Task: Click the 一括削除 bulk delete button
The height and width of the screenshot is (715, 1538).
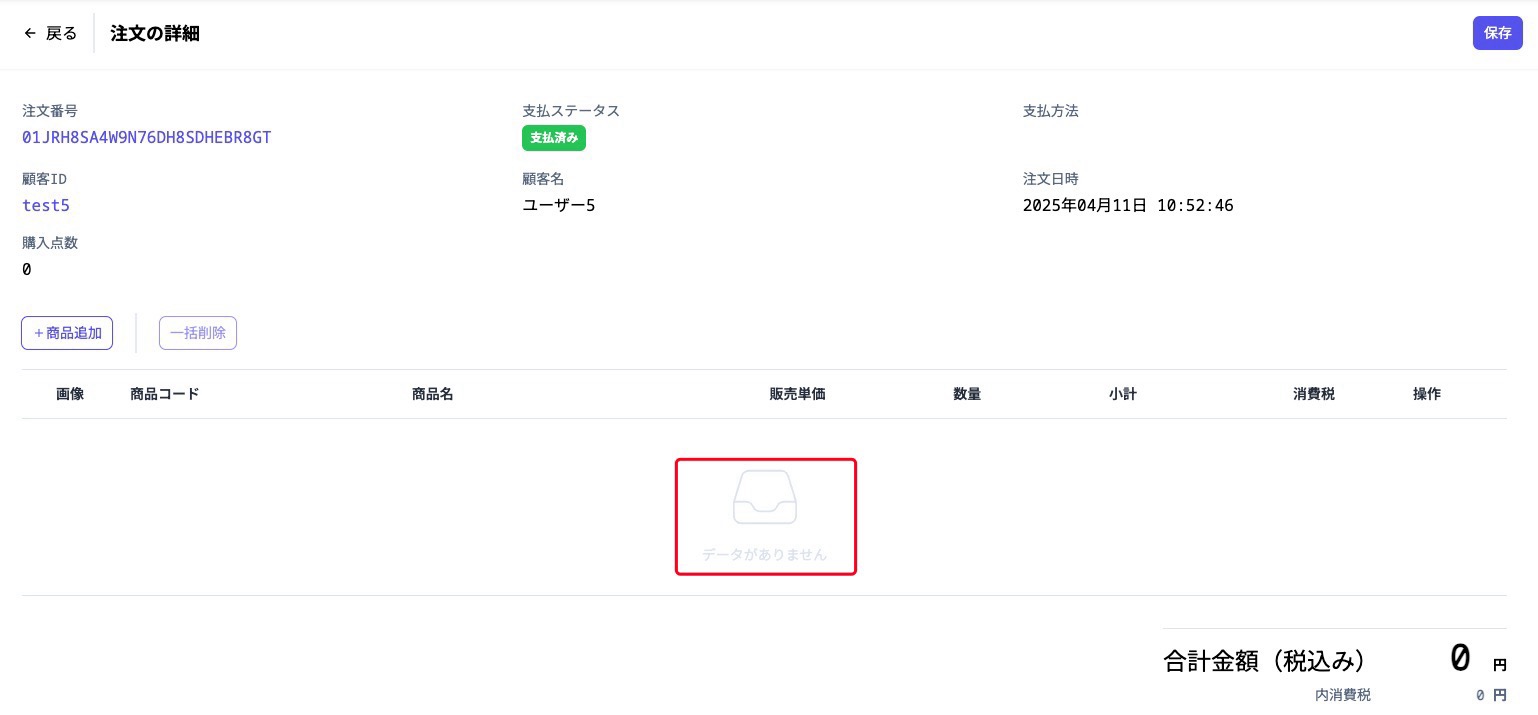Action: pyautogui.click(x=198, y=333)
